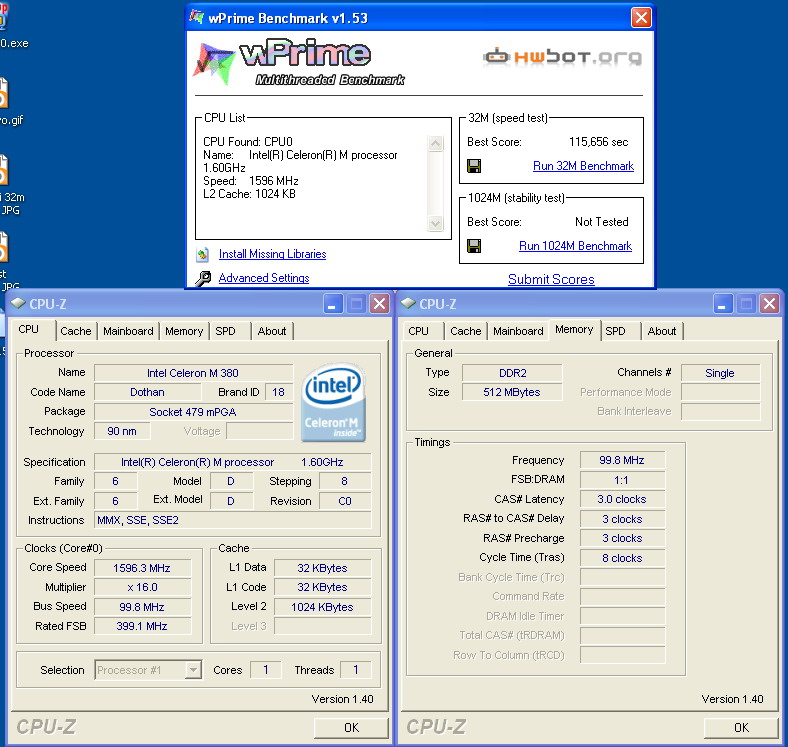The width and height of the screenshot is (788, 747).
Task: Minimize the left CPU-Z window
Action: point(332,304)
